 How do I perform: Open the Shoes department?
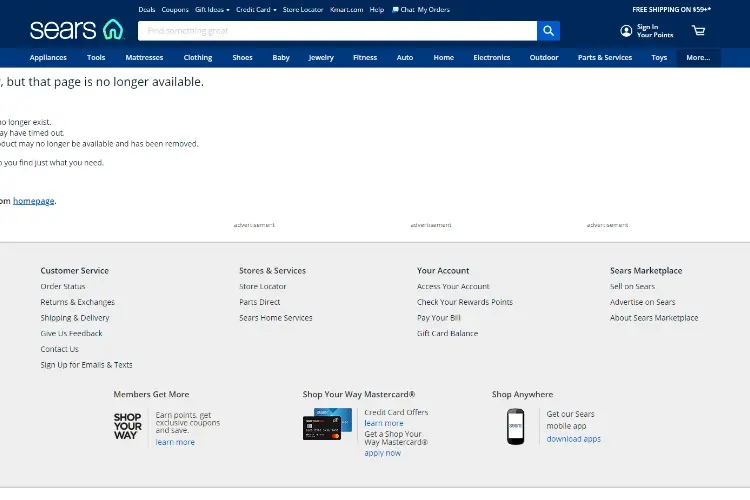[243, 57]
